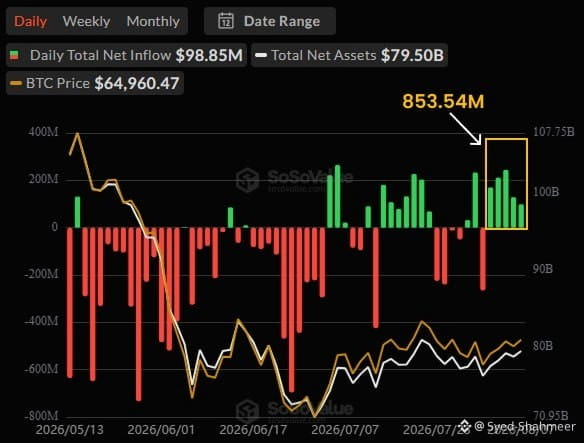Click the calendar icon in Date Range
The height and width of the screenshot is (443, 584).
pos(226,21)
